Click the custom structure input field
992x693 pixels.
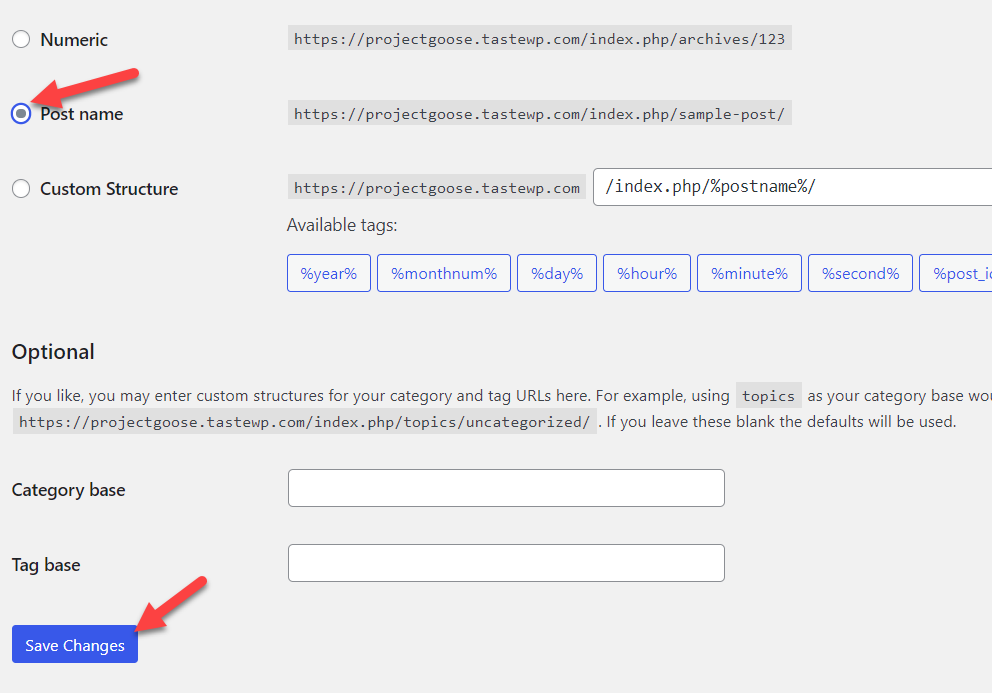click(x=792, y=187)
